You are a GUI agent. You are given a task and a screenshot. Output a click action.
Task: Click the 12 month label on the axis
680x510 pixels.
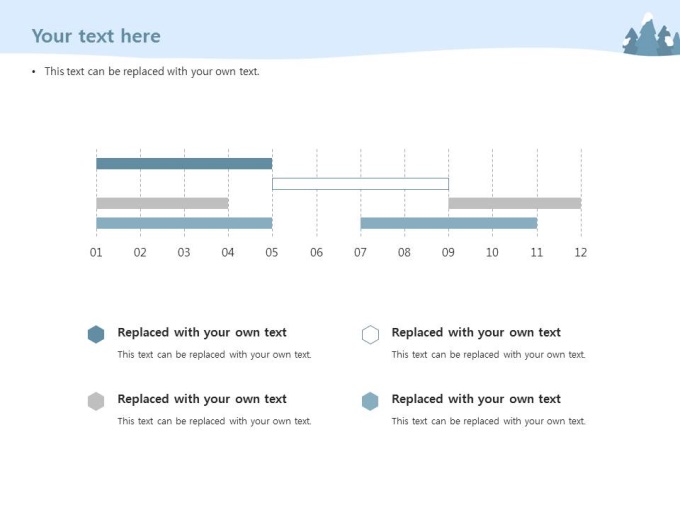(x=581, y=252)
